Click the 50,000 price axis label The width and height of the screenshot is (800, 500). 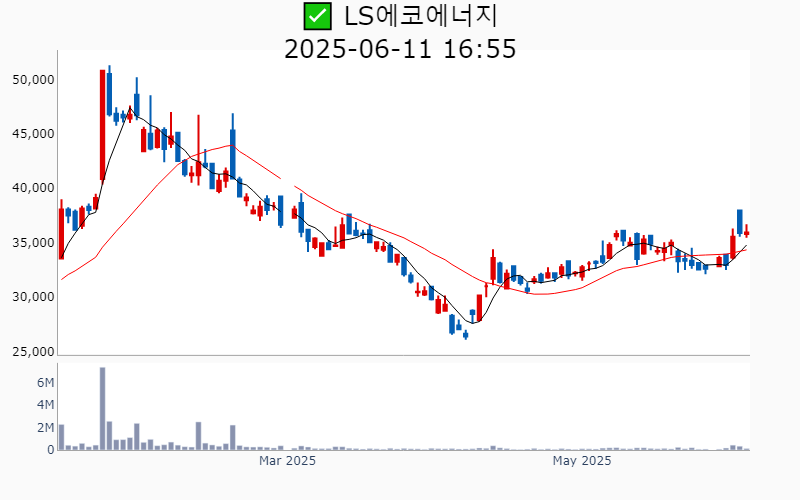[33, 80]
